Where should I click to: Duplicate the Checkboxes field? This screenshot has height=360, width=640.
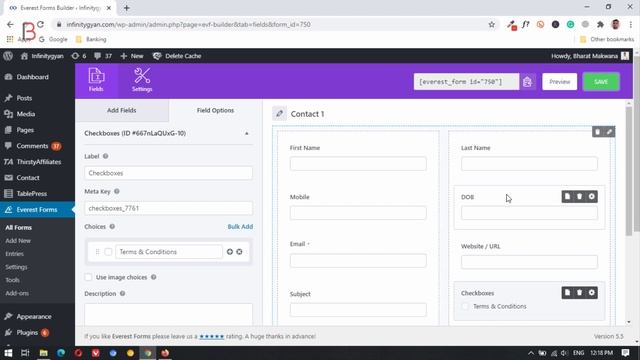pos(567,293)
